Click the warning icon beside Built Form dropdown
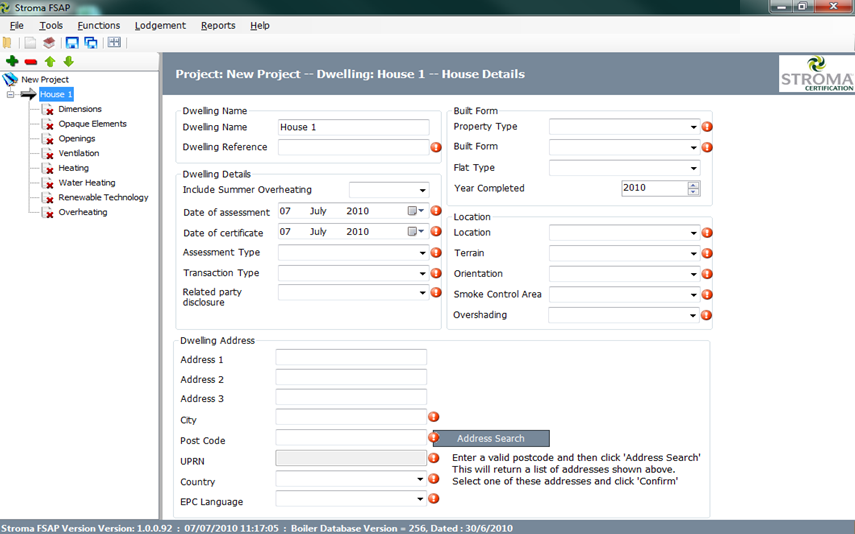Screen dimensions: 855x534 tap(707, 147)
